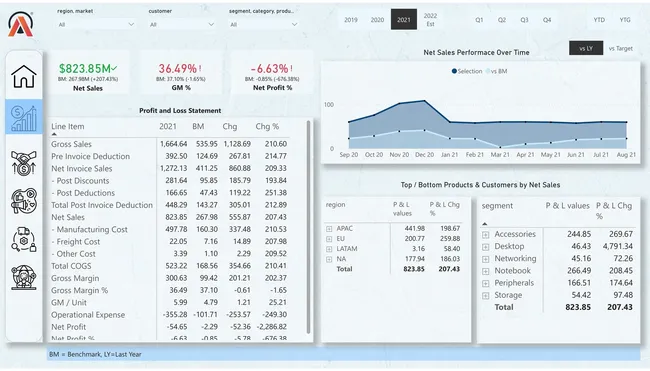650x371 pixels.
Task: Click the GM % red exclamation indicator
Action: (200, 68)
